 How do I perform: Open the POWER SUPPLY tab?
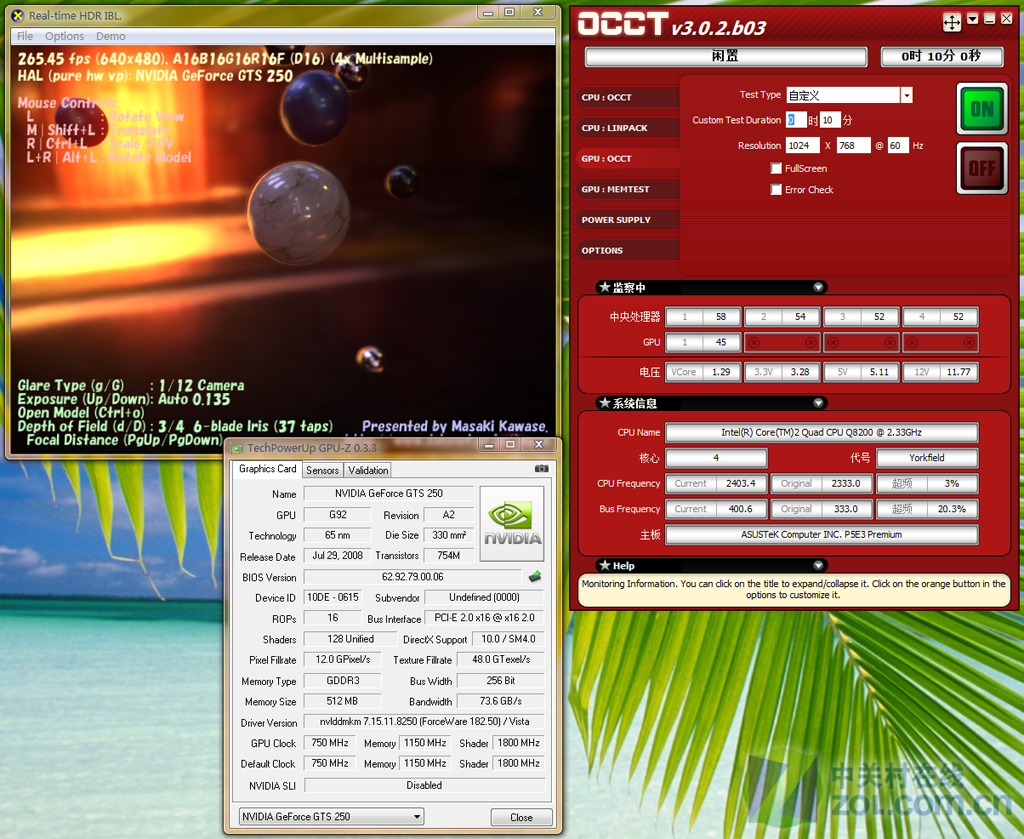pos(628,220)
